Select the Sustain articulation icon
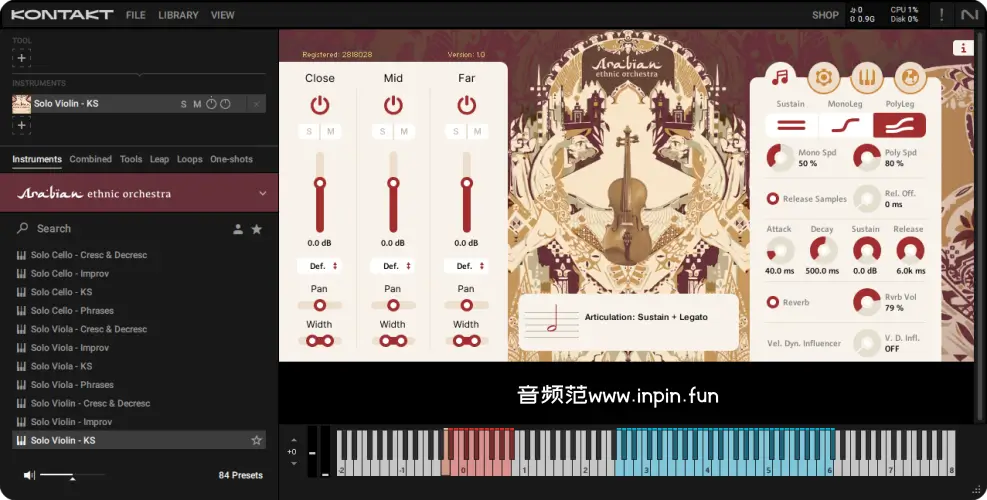 (791, 125)
